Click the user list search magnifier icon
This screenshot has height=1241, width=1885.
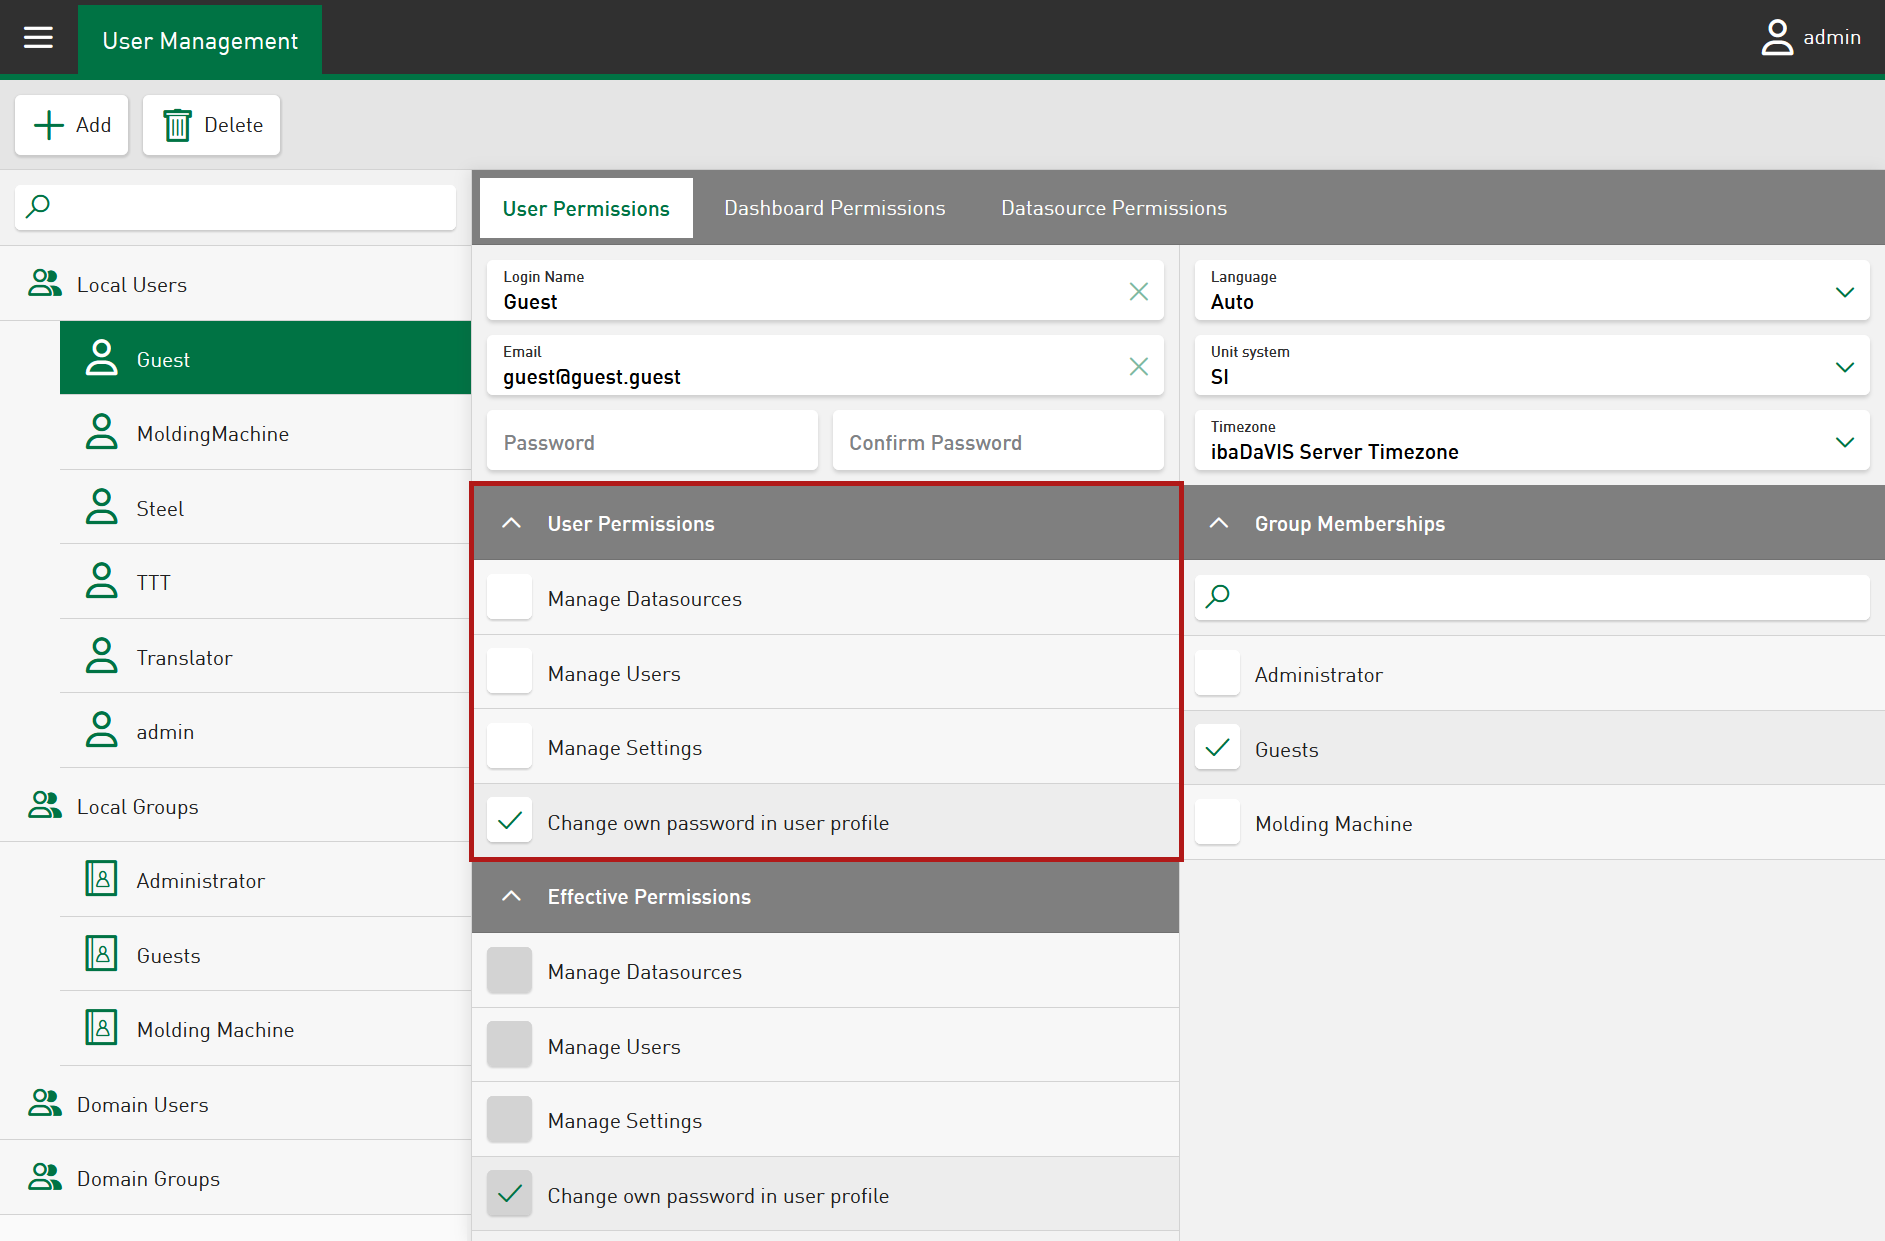[38, 207]
